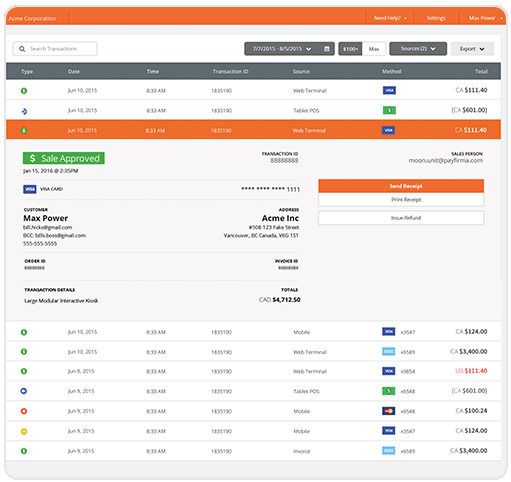Open Settings in the top bar
This screenshot has height=482, width=511.
[436, 18]
